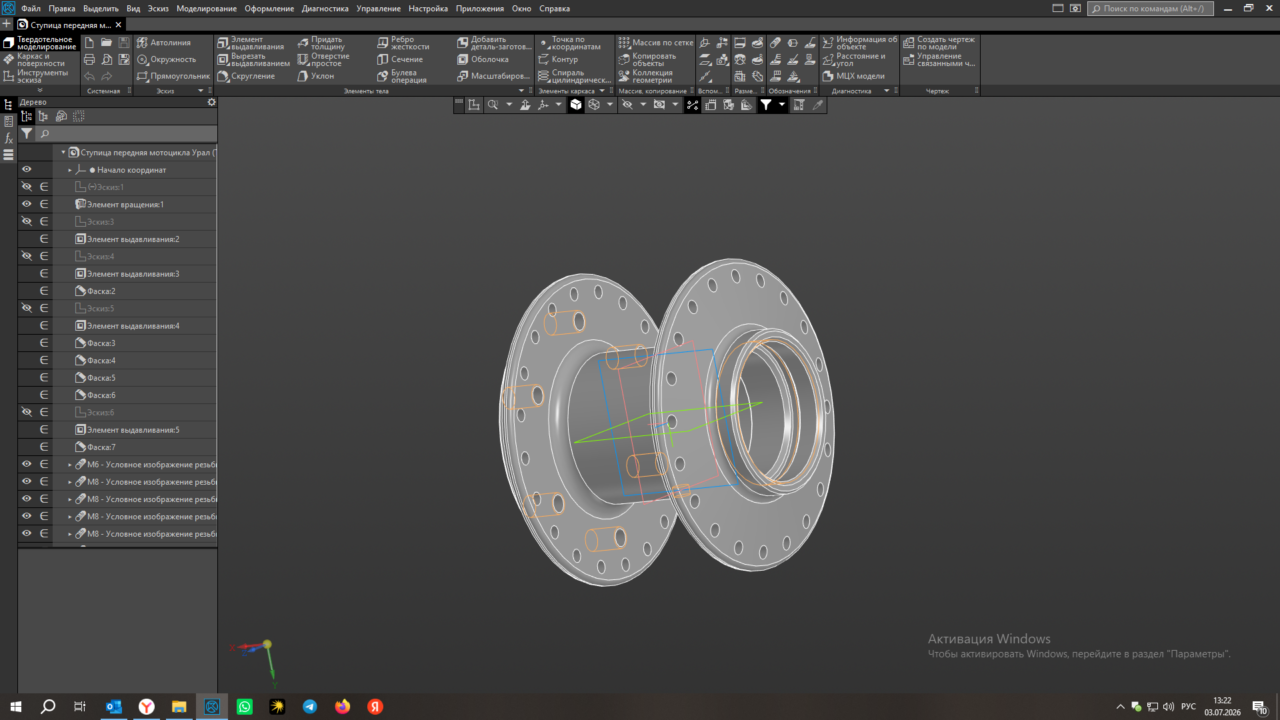Select the Окружность sketch tool
1280x720 pixels.
[x=166, y=59]
